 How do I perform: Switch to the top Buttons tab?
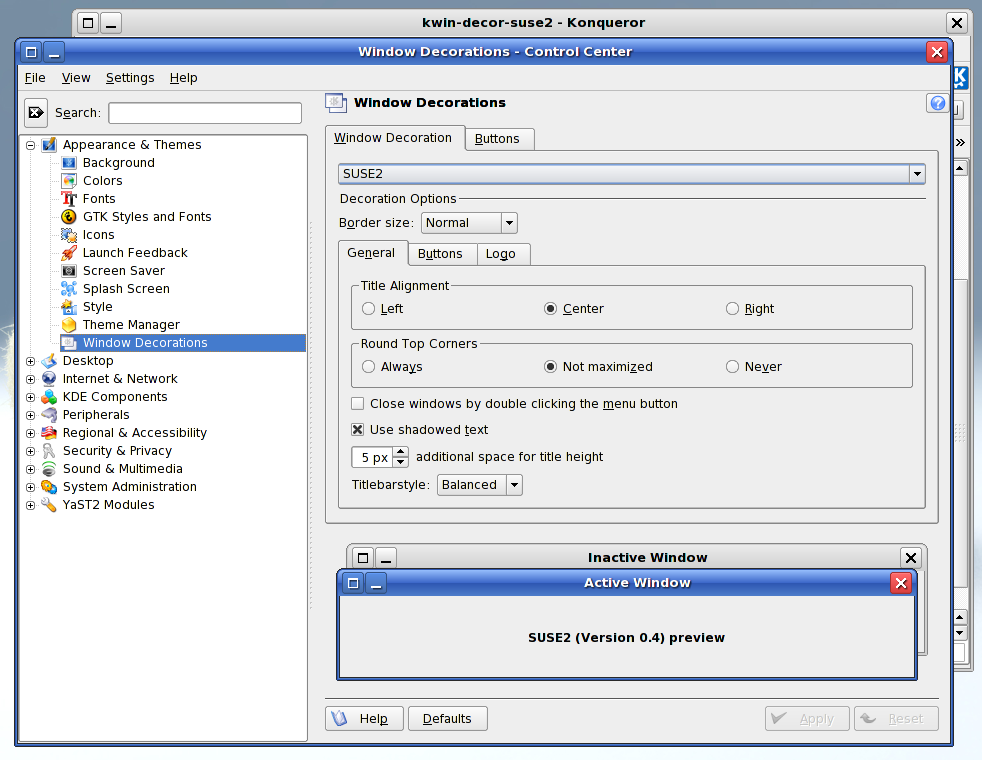click(499, 139)
